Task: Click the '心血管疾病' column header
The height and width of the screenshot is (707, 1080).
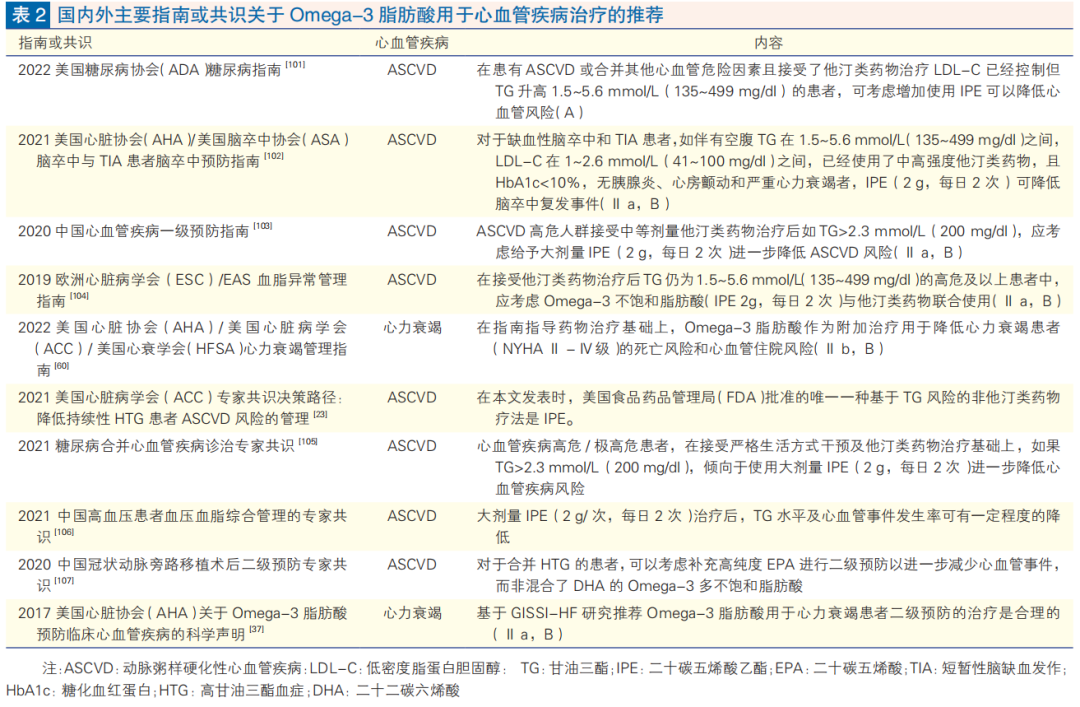Action: tap(412, 43)
